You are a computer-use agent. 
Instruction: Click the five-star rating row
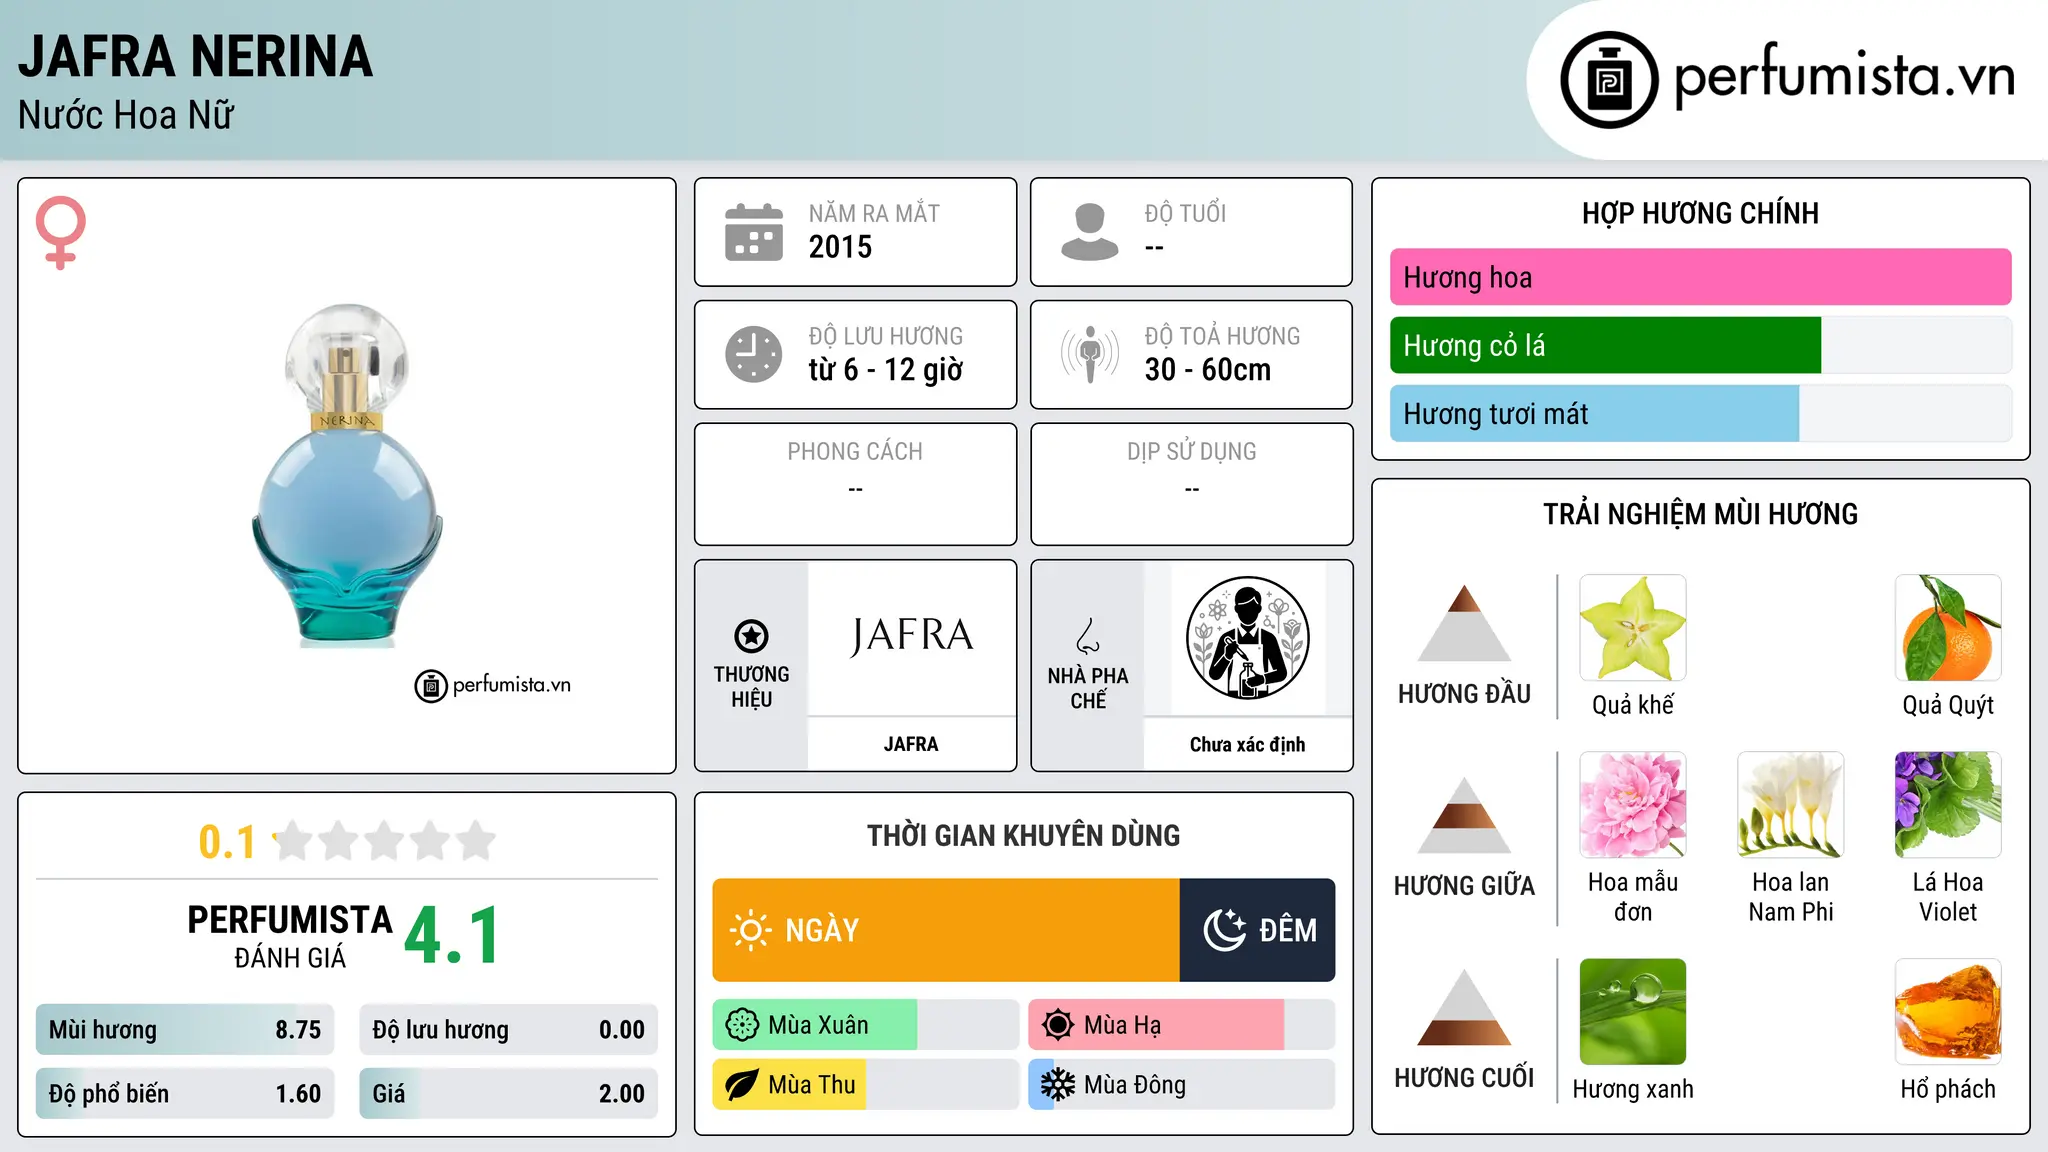(x=385, y=841)
